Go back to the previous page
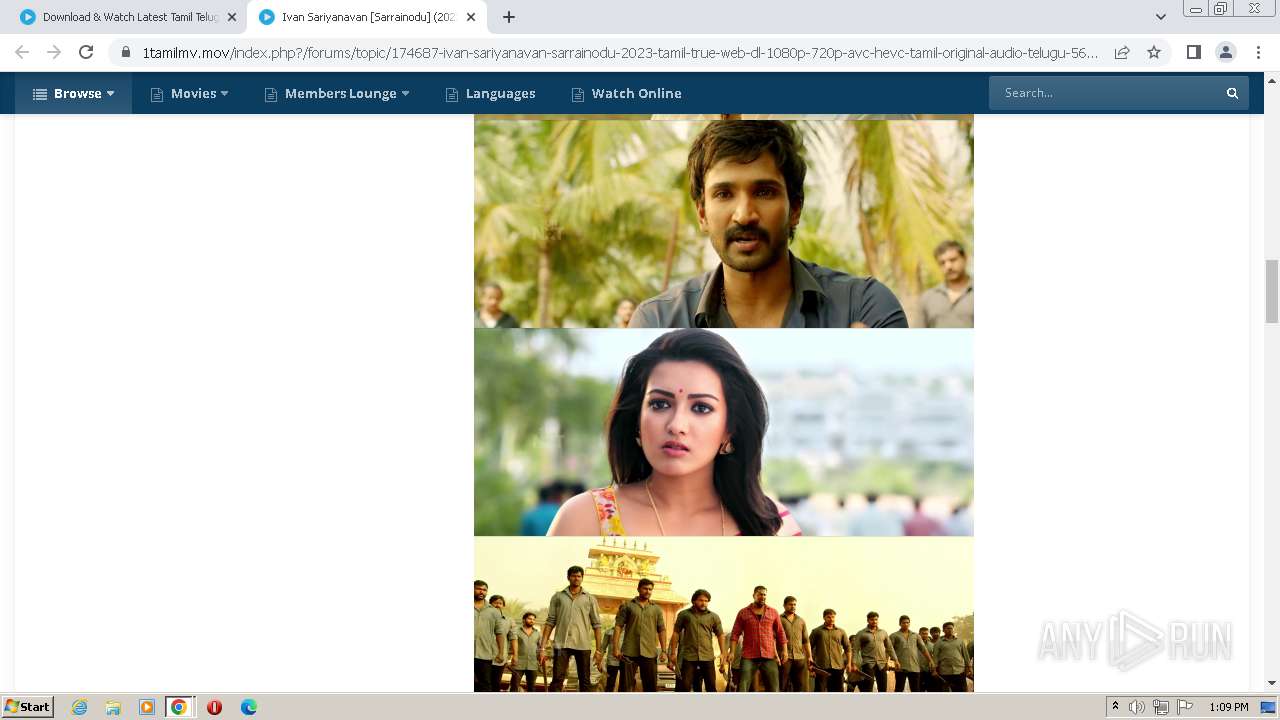Image resolution: width=1280 pixels, height=720 pixels. pyautogui.click(x=22, y=52)
